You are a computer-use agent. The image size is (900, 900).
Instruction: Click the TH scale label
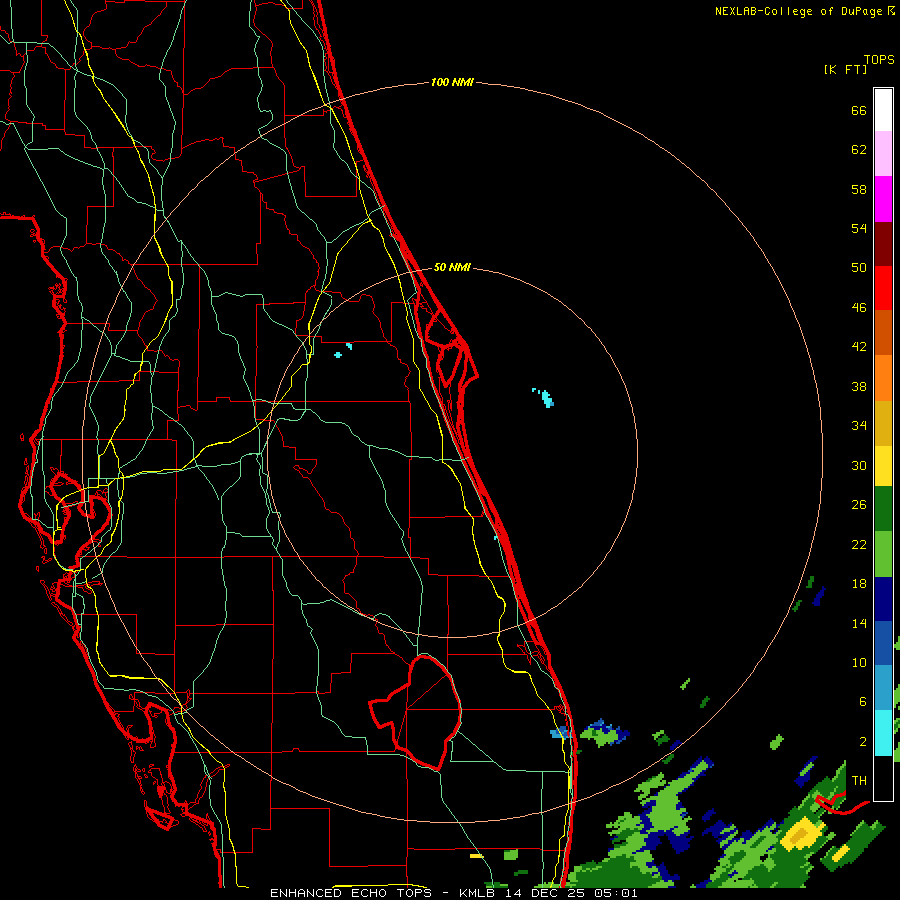(859, 781)
